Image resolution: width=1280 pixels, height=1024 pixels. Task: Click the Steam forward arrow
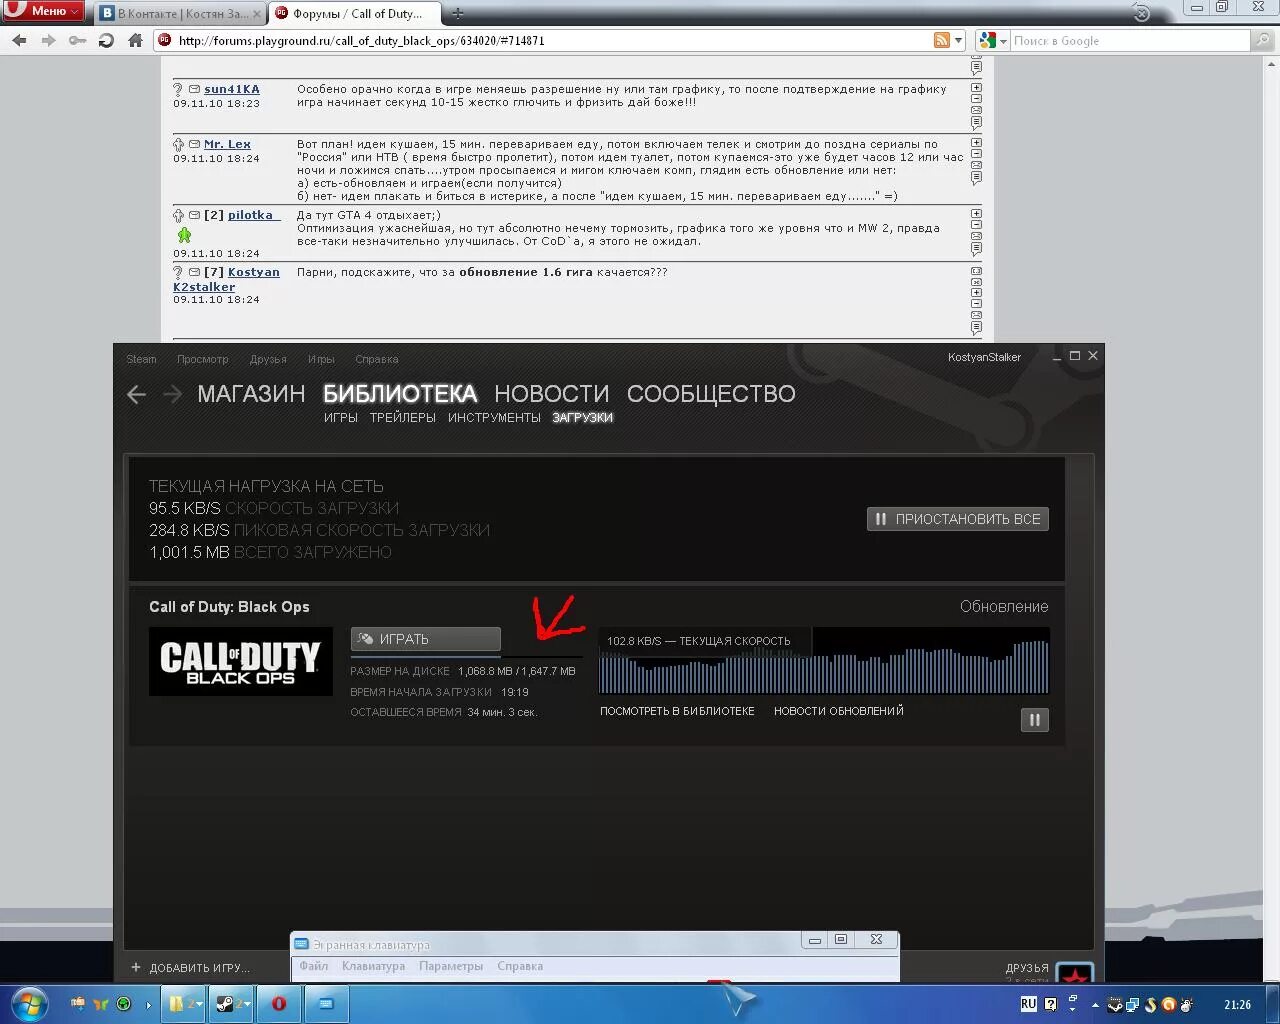(172, 394)
